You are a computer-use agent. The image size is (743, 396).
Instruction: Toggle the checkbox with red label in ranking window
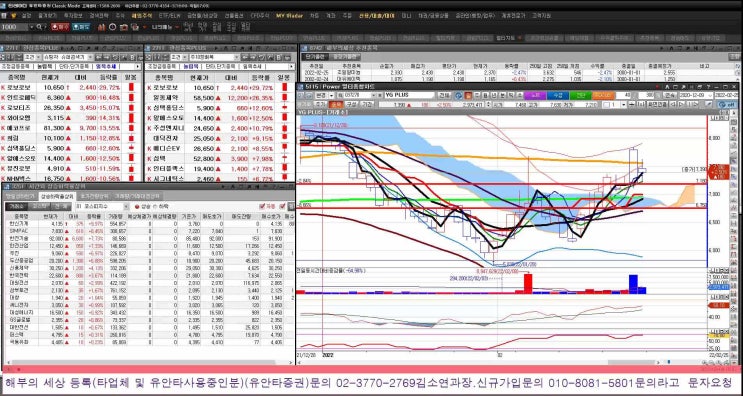pyautogui.click(x=262, y=207)
